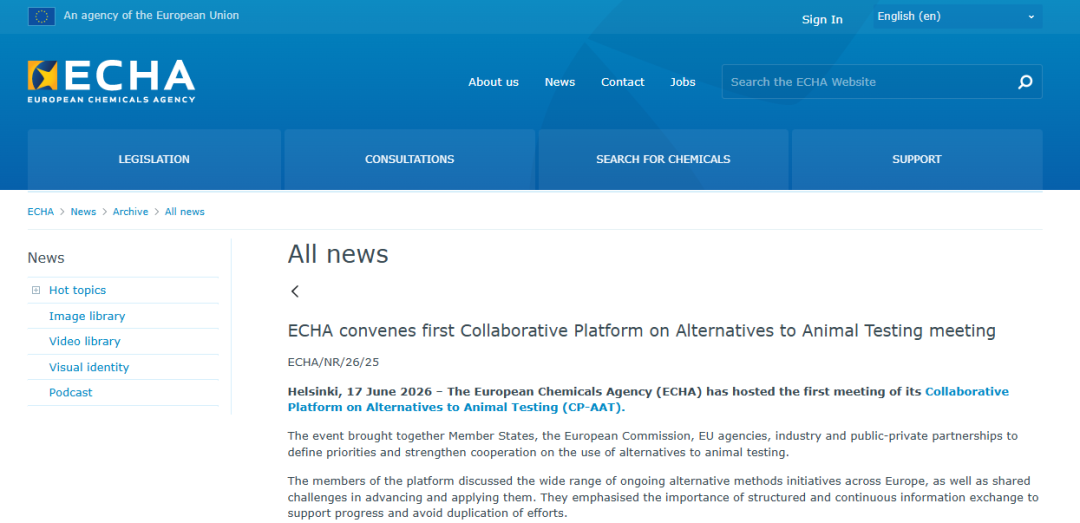Open Podcast in the sidebar

tap(70, 393)
